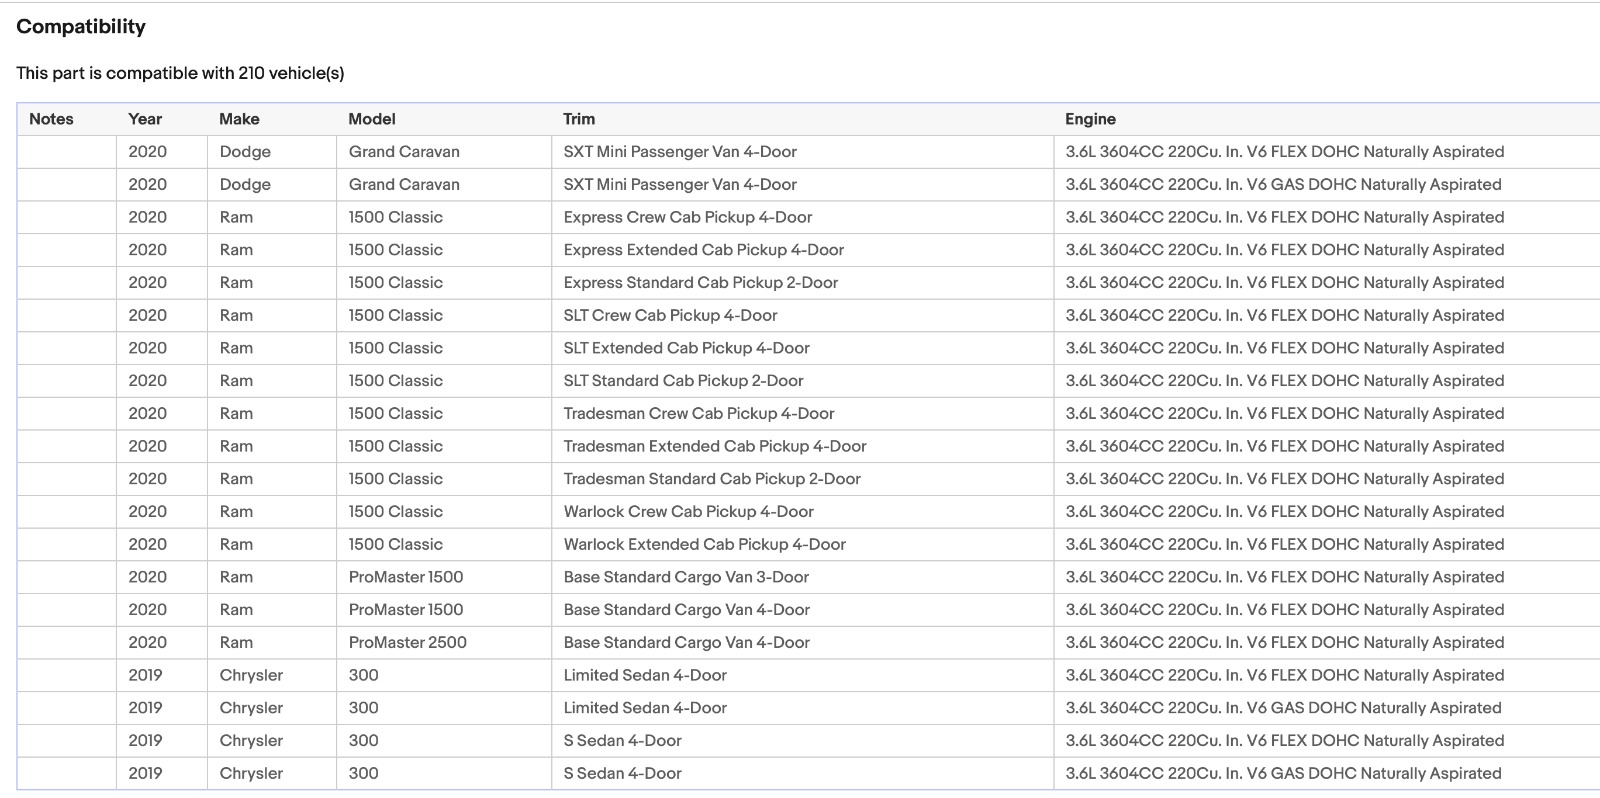Click ProMaster 1500 in the Cargo Van 3-Door row
The width and height of the screenshot is (1600, 798).
pyautogui.click(x=406, y=577)
